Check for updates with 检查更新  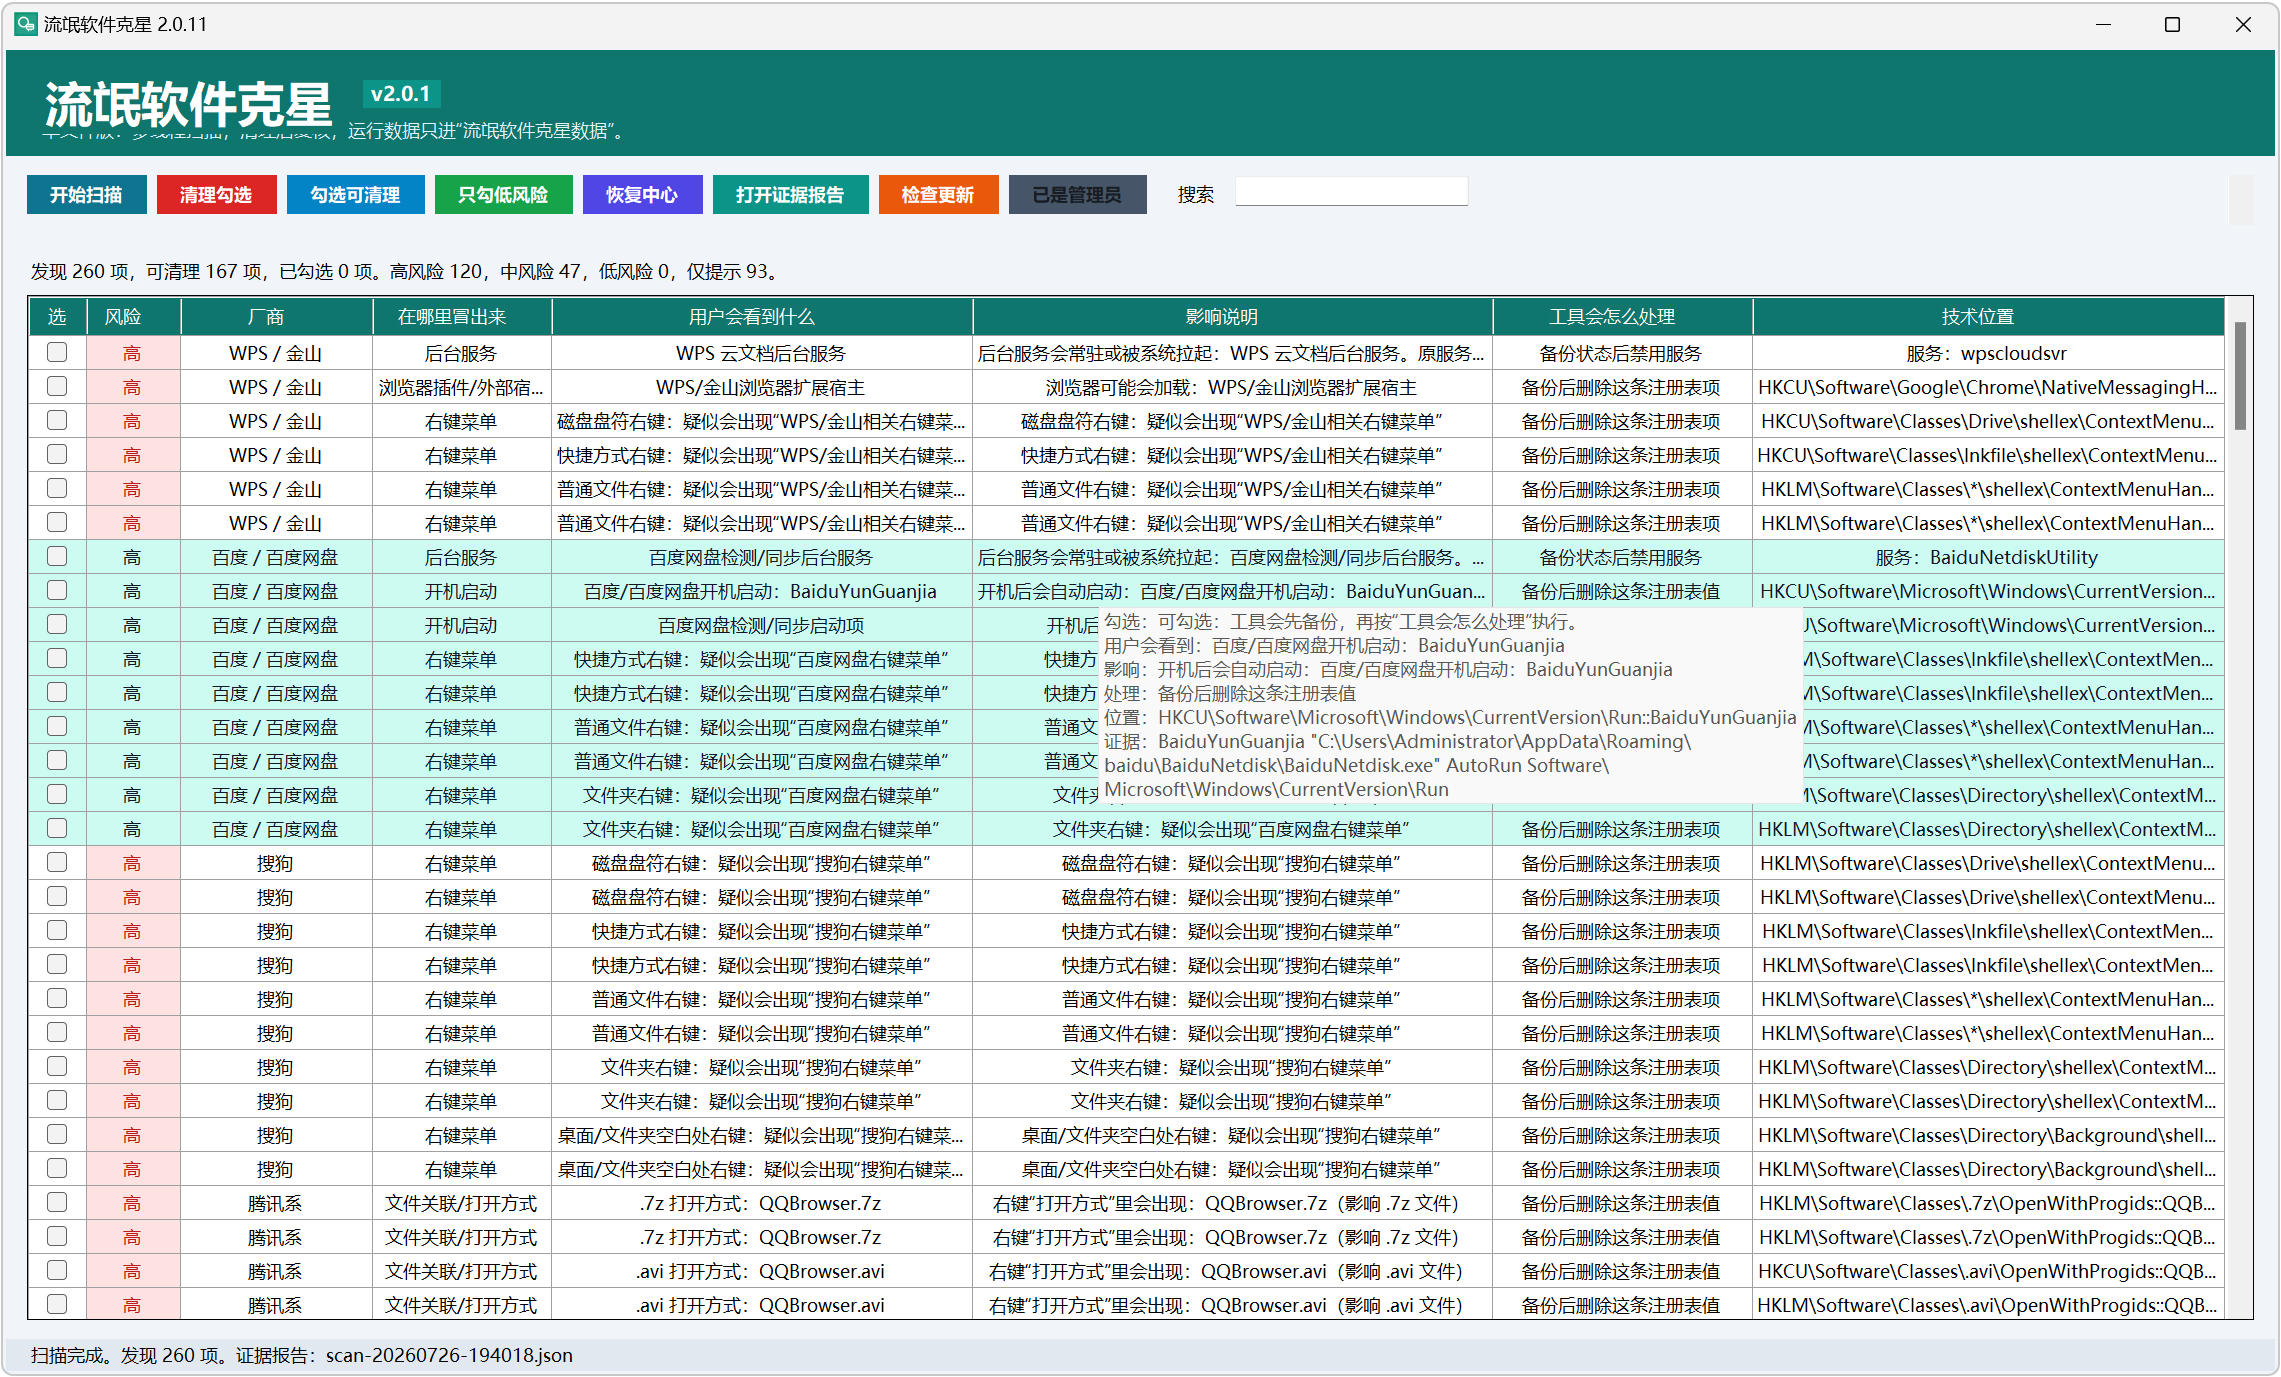click(938, 195)
